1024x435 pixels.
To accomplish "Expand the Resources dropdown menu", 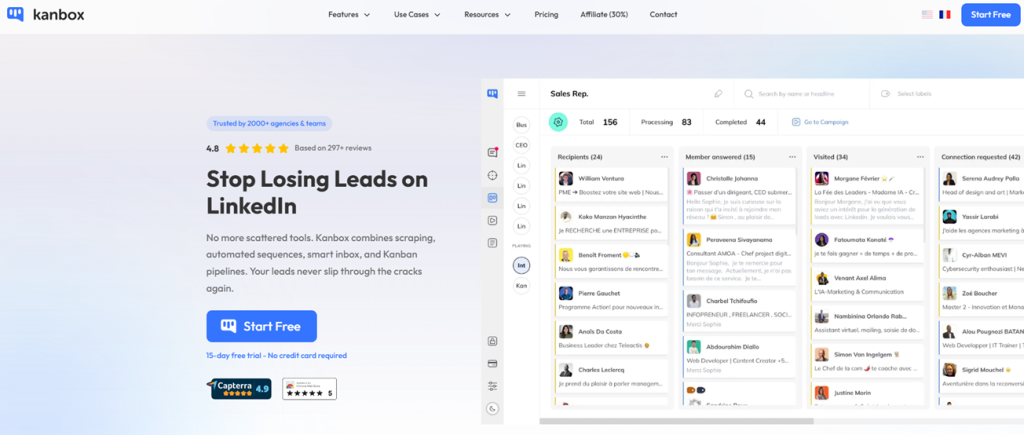I will (487, 14).
